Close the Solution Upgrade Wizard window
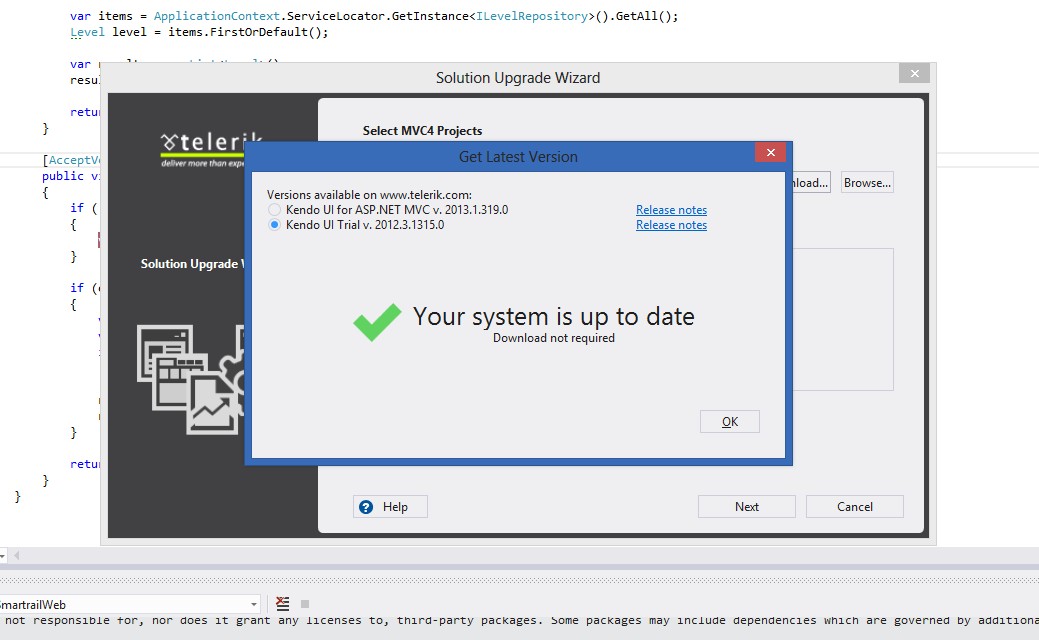Screen dimensions: 1039x640 [x=914, y=74]
